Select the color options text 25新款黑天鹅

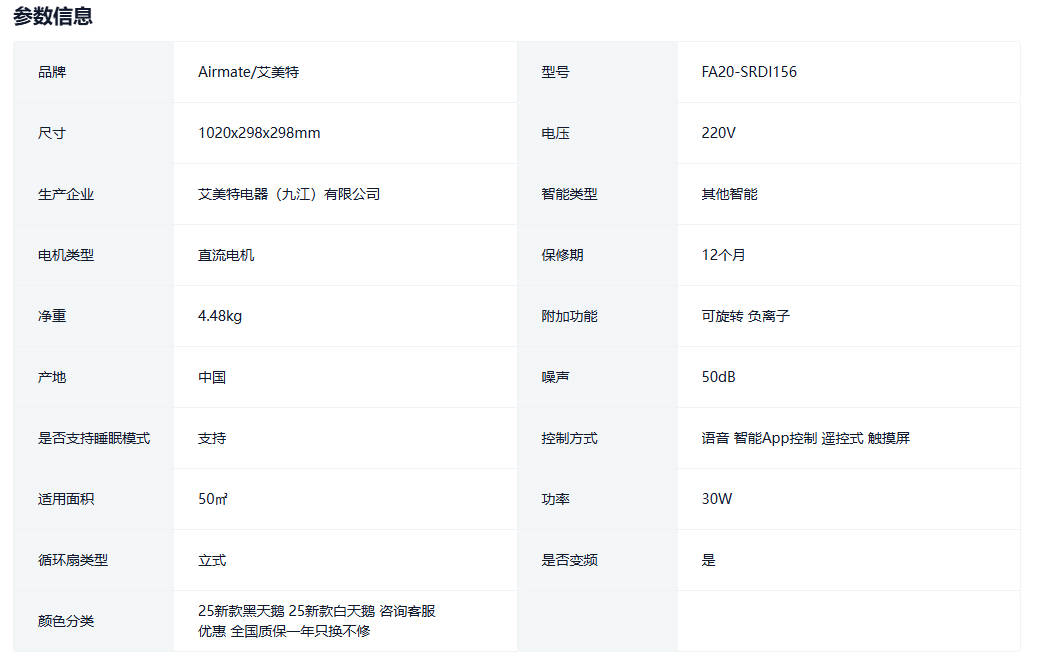(x=241, y=611)
